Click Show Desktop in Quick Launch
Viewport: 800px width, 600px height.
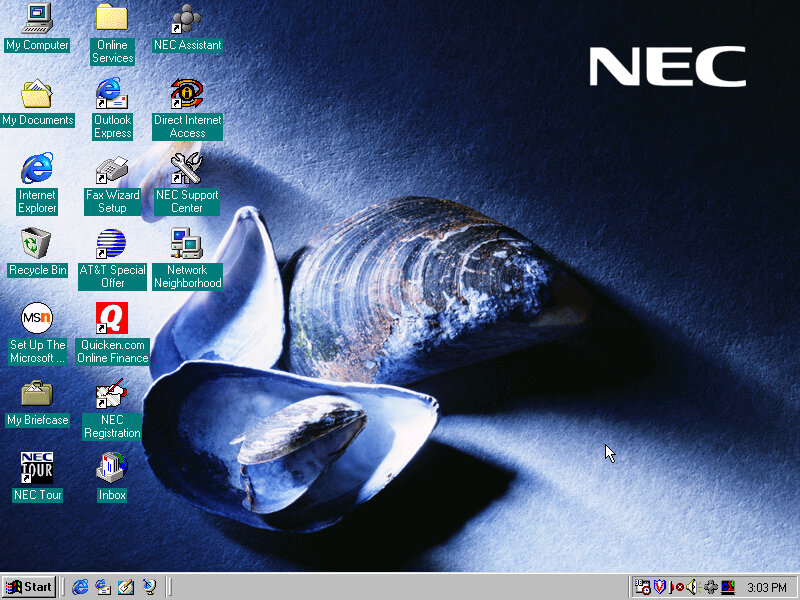coord(126,587)
